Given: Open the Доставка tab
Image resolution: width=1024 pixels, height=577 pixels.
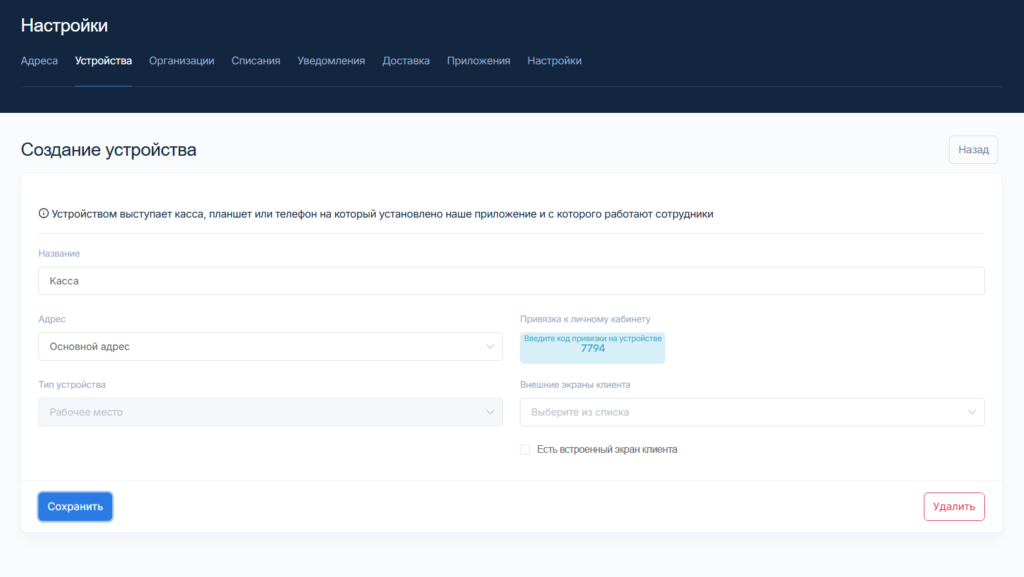Looking at the screenshot, I should click(x=406, y=61).
